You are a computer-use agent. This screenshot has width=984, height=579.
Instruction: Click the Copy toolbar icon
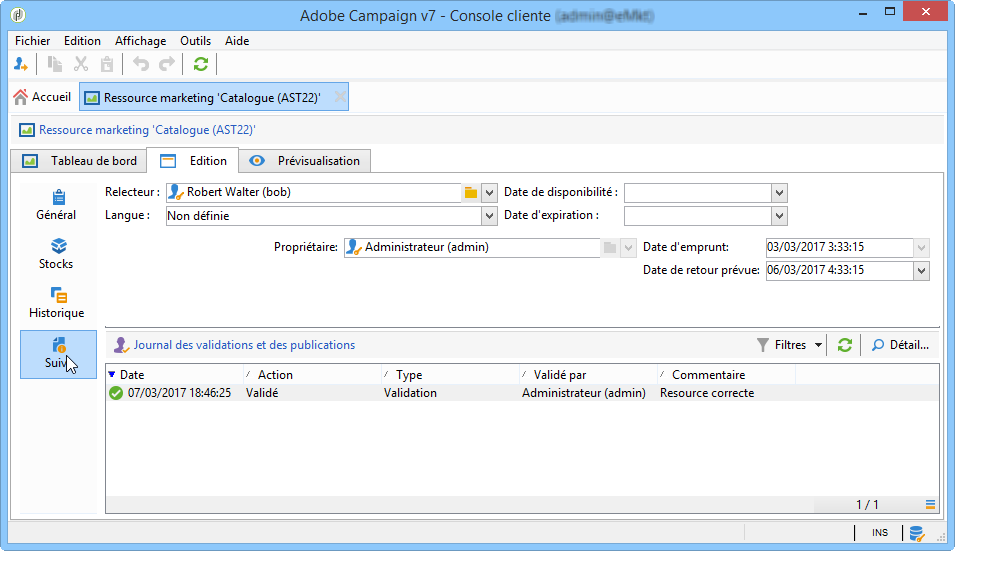coord(55,64)
